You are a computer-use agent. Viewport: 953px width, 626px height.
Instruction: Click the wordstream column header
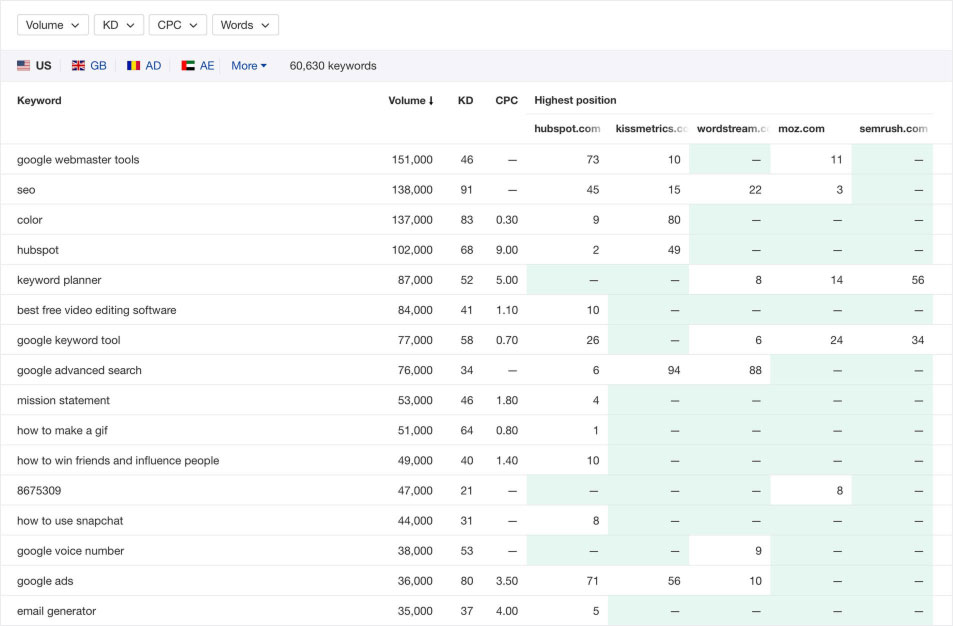point(733,129)
